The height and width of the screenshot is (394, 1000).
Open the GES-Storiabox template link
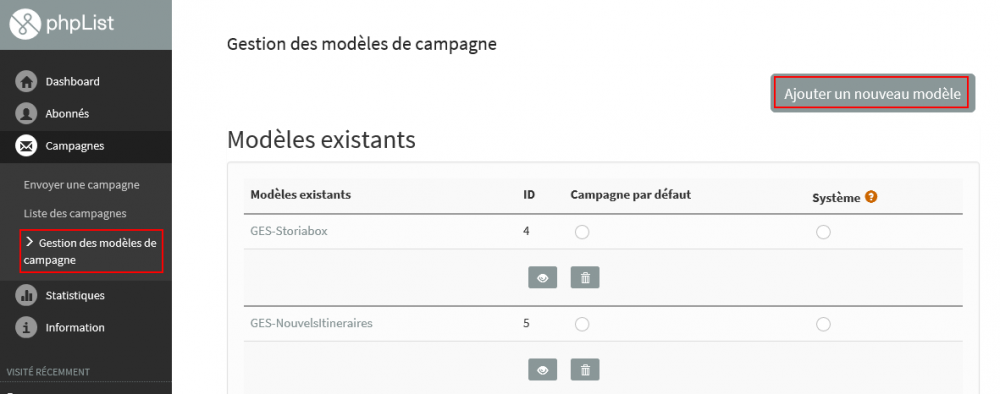[289, 231]
